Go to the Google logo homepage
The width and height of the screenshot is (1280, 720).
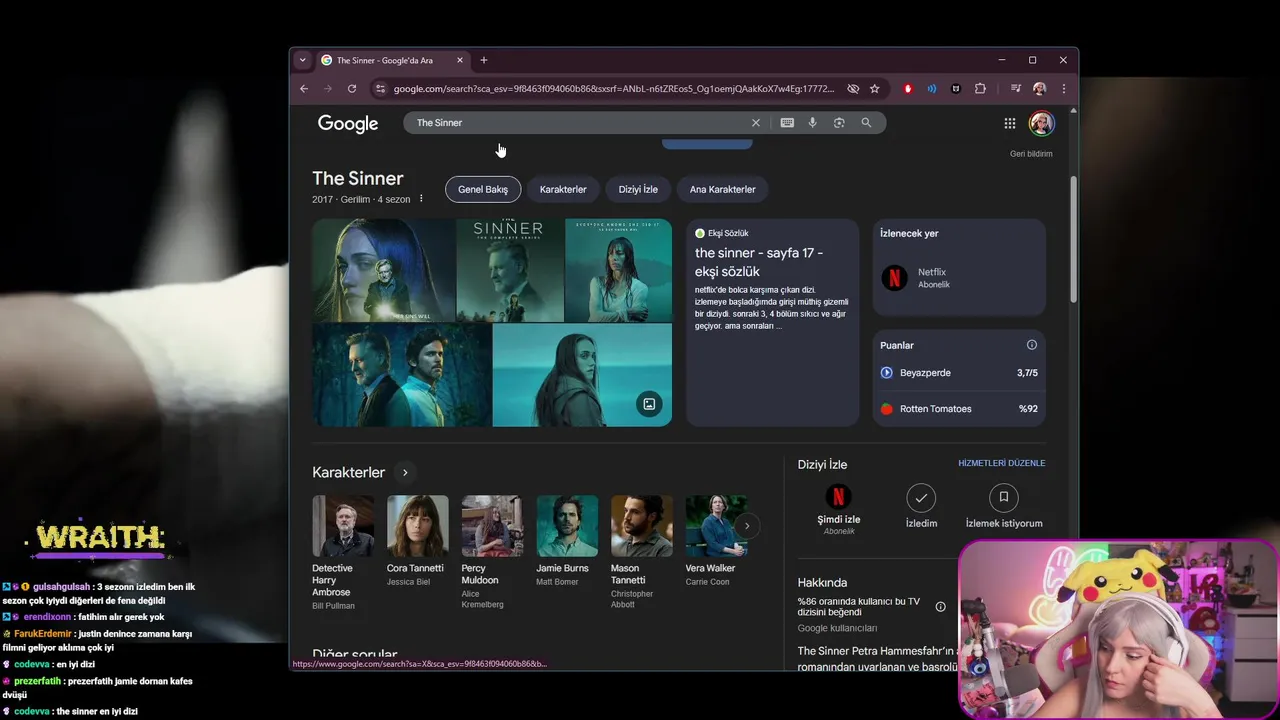click(348, 123)
